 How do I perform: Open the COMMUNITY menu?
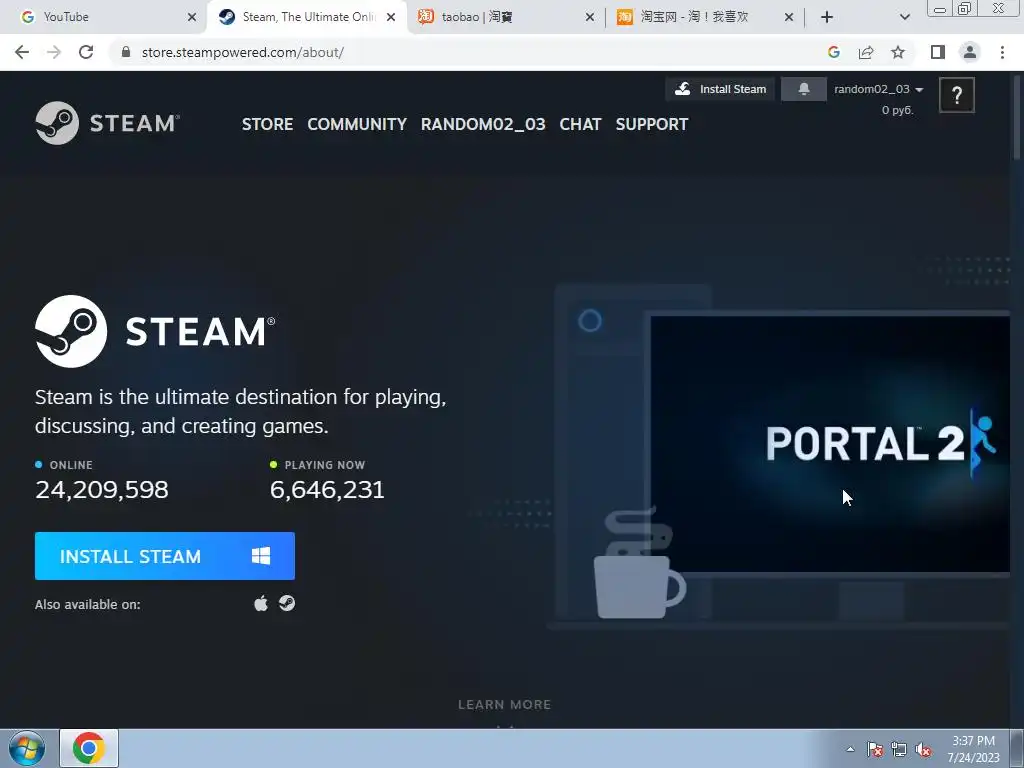tap(357, 124)
